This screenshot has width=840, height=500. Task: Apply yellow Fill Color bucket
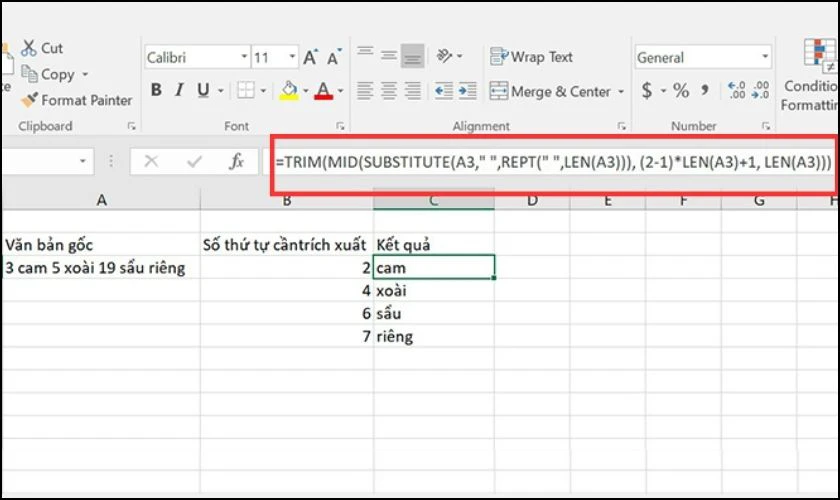click(289, 90)
